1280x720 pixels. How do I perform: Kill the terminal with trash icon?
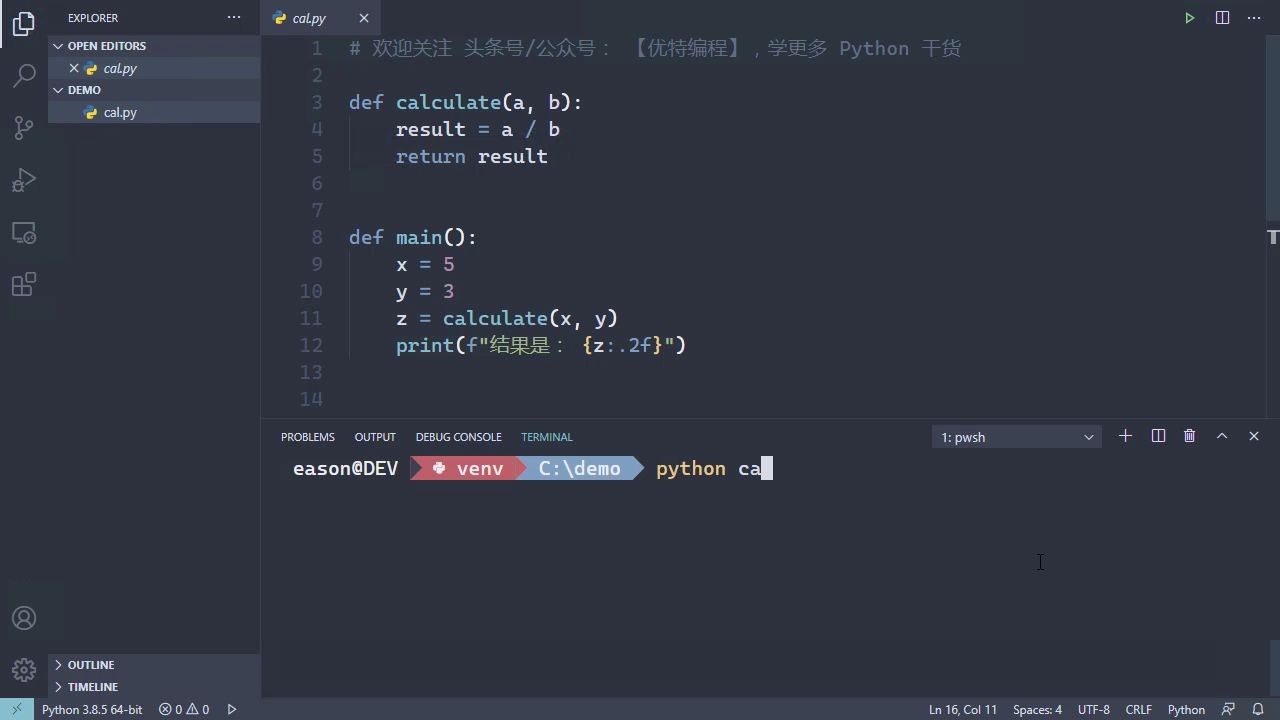click(x=1189, y=436)
